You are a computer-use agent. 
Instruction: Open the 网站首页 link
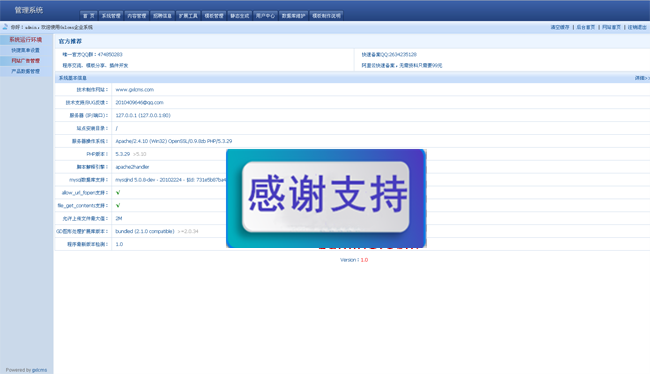[611, 27]
